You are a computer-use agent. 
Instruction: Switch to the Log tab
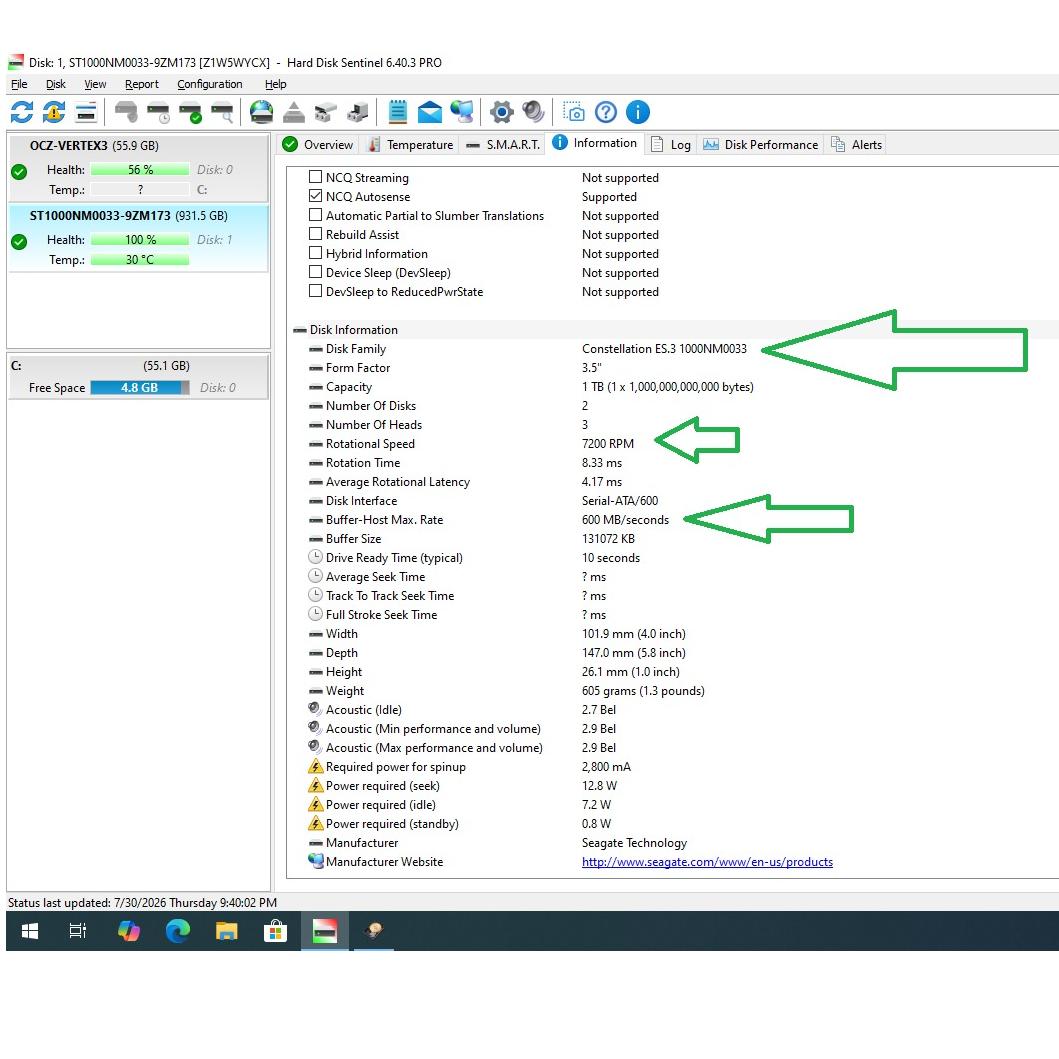pyautogui.click(x=671, y=145)
